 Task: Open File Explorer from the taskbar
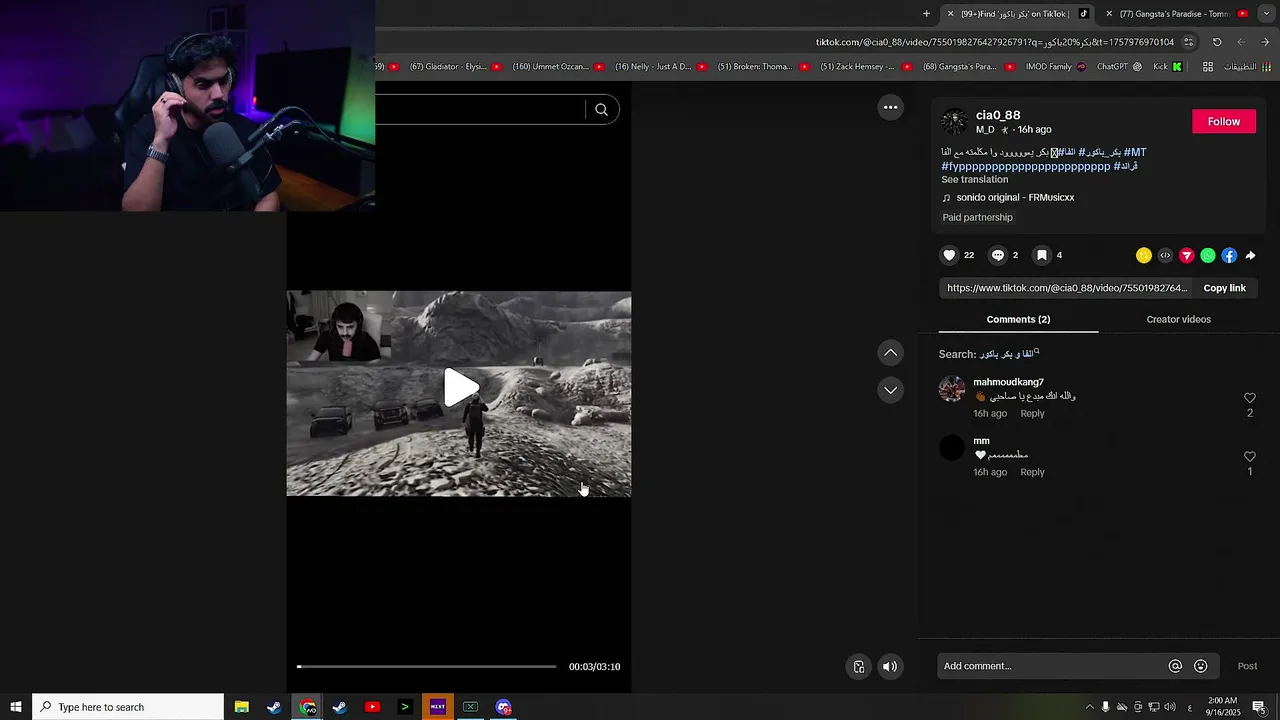coord(241,707)
